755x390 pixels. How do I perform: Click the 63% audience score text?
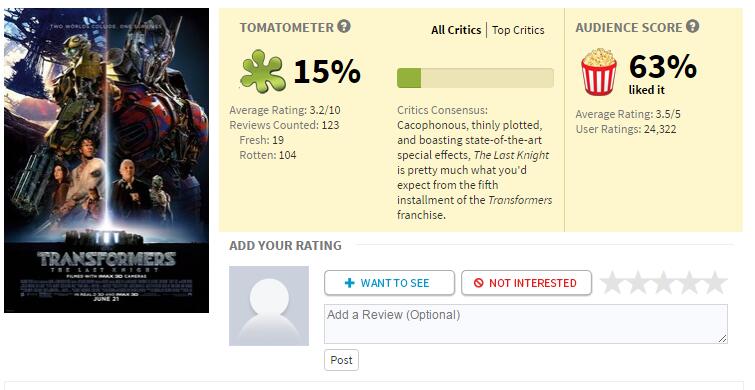pos(663,66)
